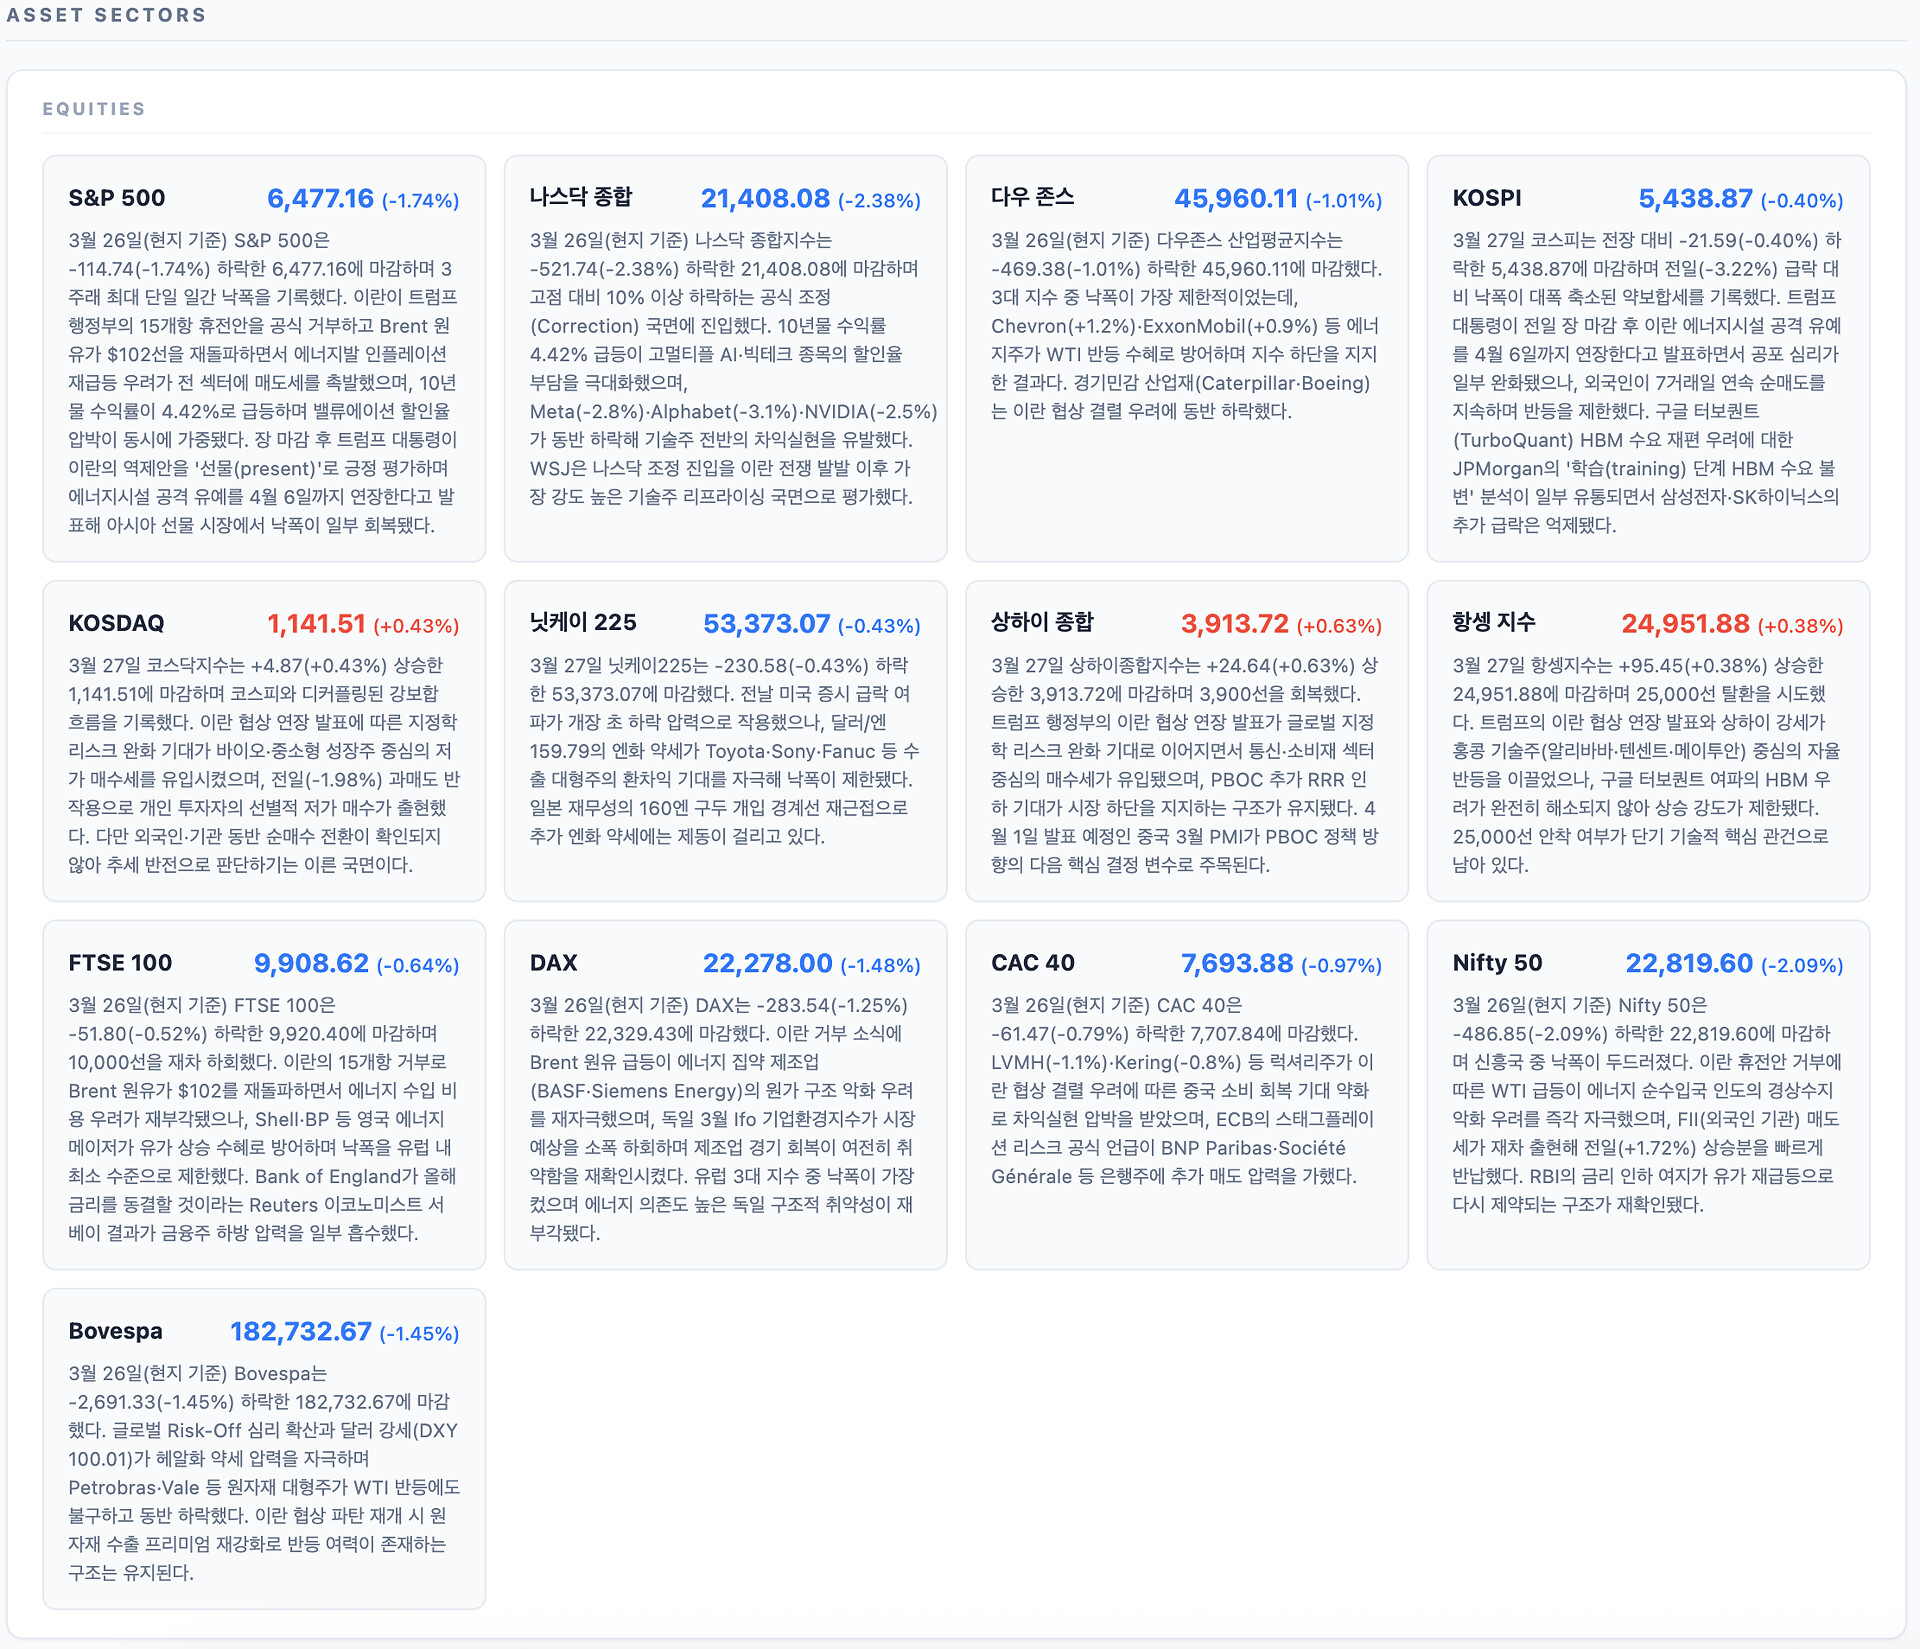Select the KOSPI card heading
The height and width of the screenshot is (1649, 1920).
(1486, 198)
